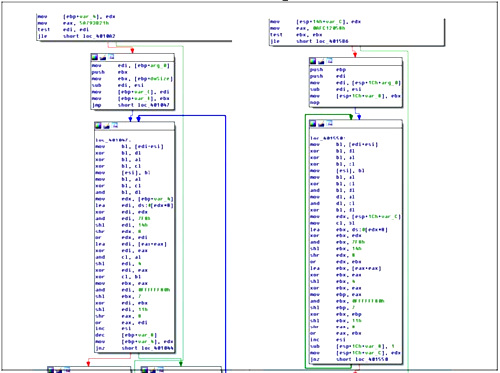500x373 pixels.
Task: Click the 'mov edi, [esp+1Ch+arg_0]' instruction
Action: [x=355, y=83]
